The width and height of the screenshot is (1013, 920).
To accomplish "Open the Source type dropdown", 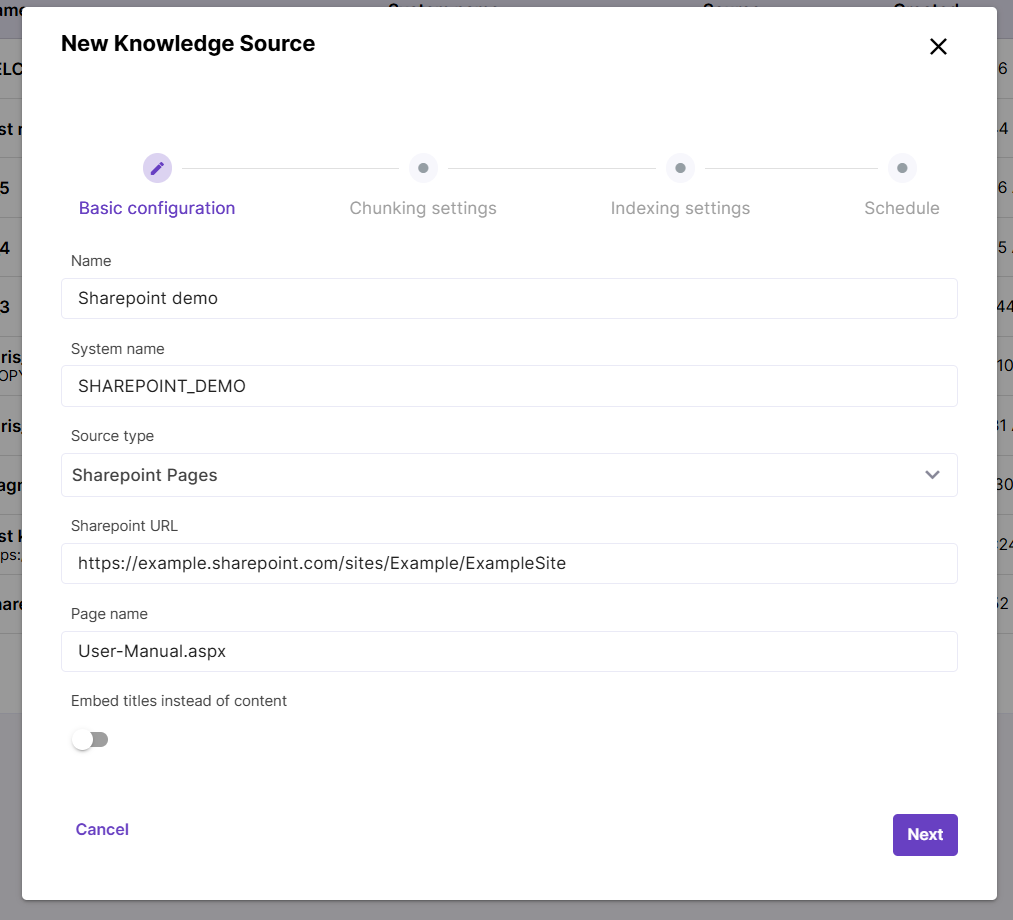I will coord(490,475).
